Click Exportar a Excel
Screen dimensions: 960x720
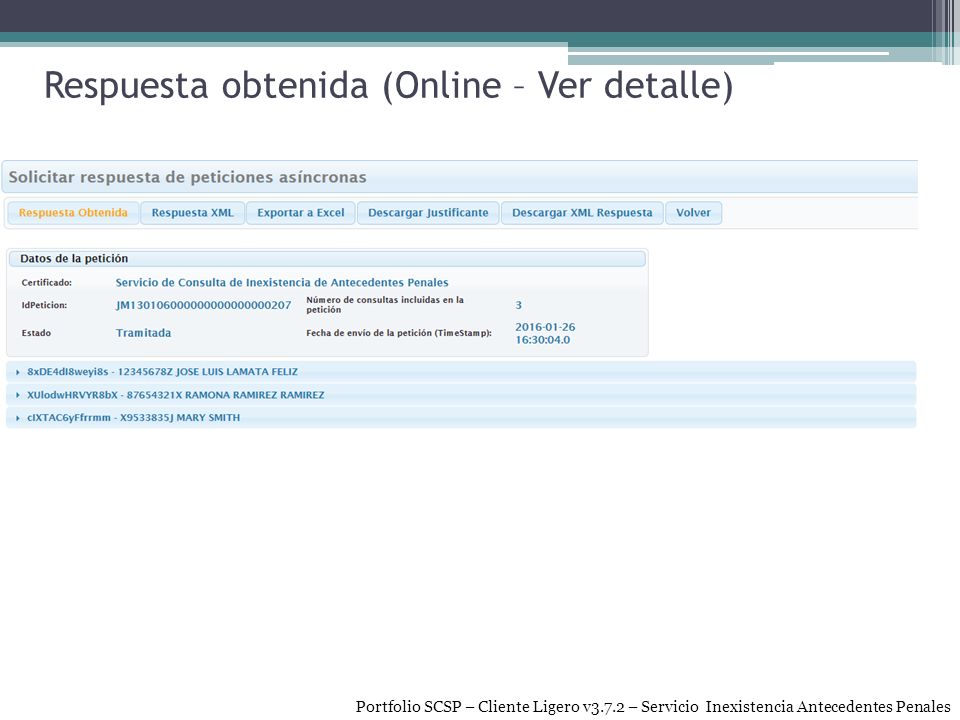[301, 213]
